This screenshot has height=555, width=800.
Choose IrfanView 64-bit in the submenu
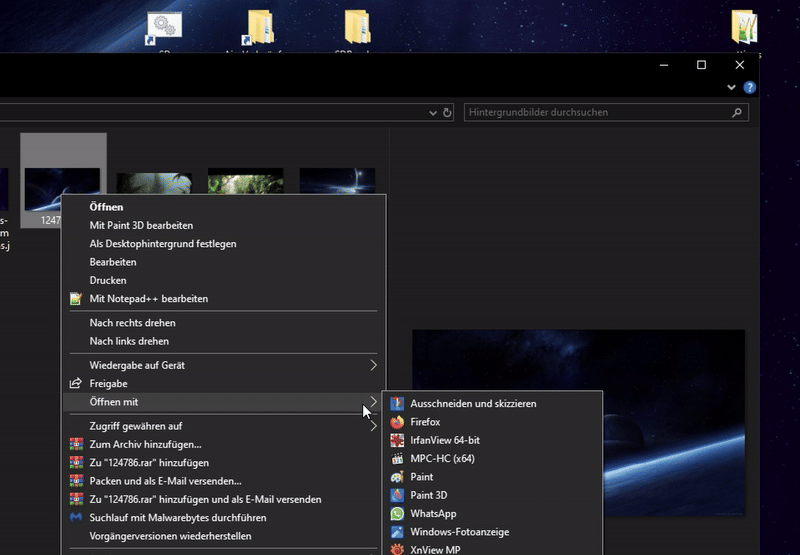(444, 440)
